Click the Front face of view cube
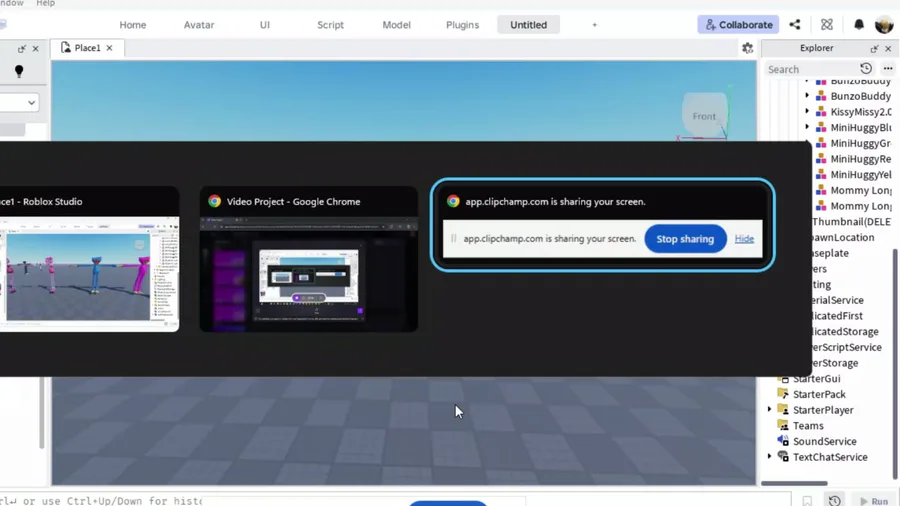Image resolution: width=900 pixels, height=506 pixels. coord(704,116)
